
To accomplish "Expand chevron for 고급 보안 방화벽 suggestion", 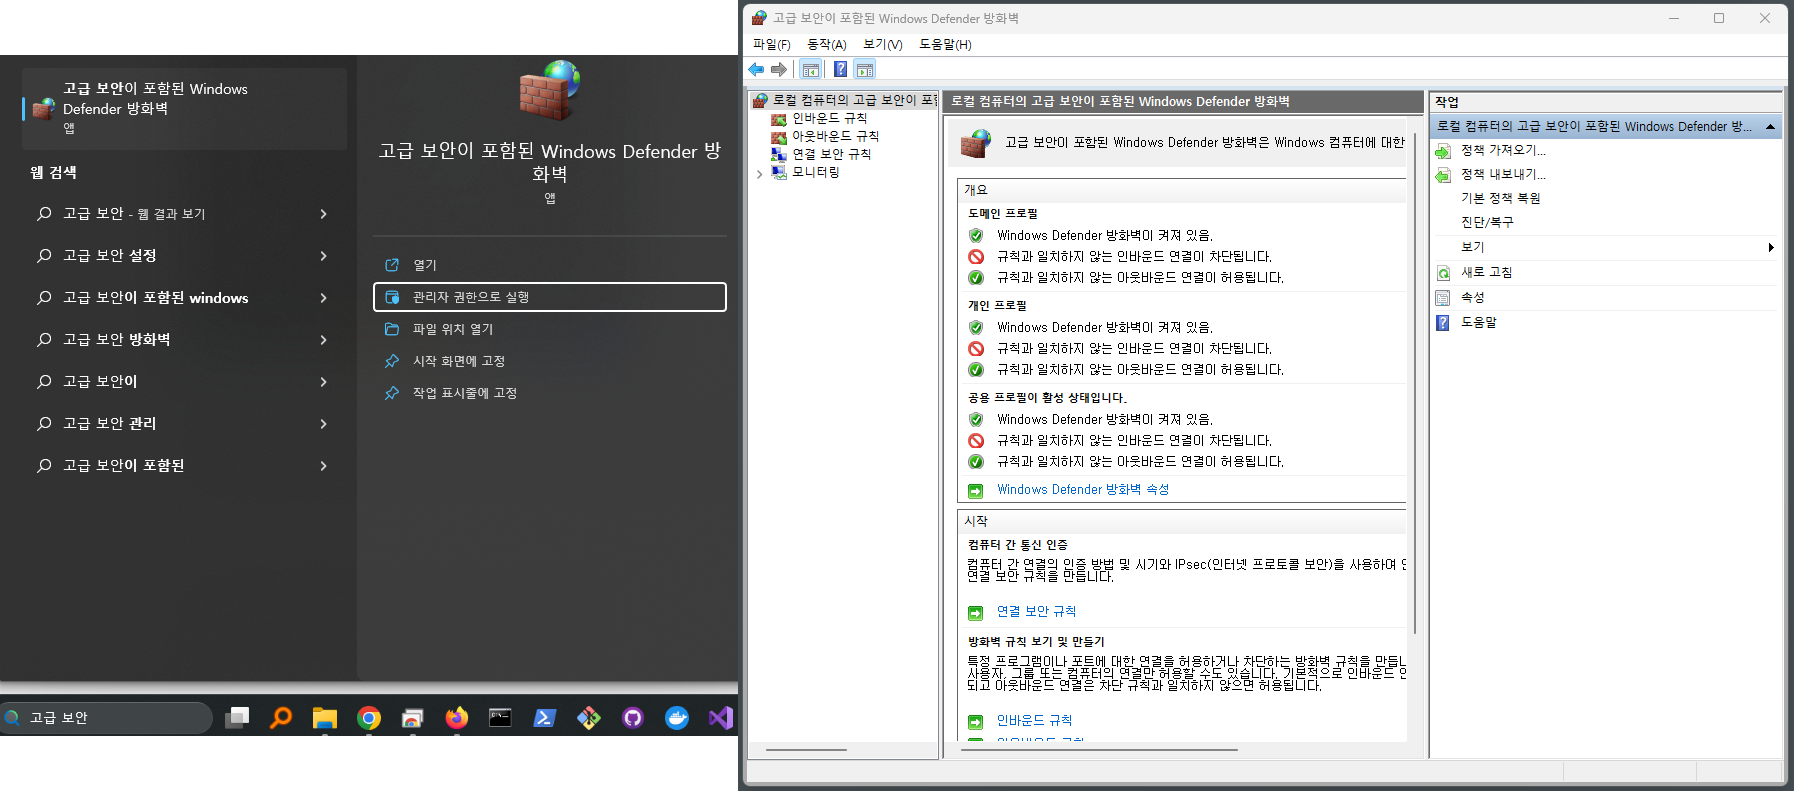I will 323,340.
